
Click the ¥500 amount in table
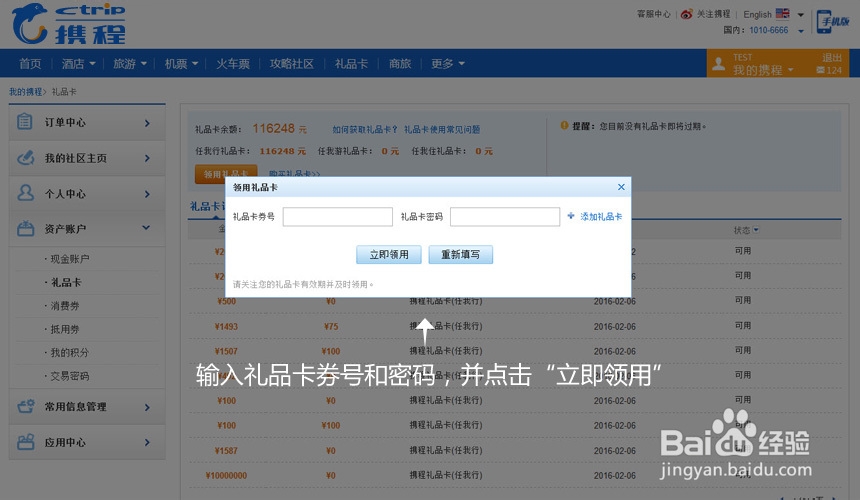(x=226, y=302)
